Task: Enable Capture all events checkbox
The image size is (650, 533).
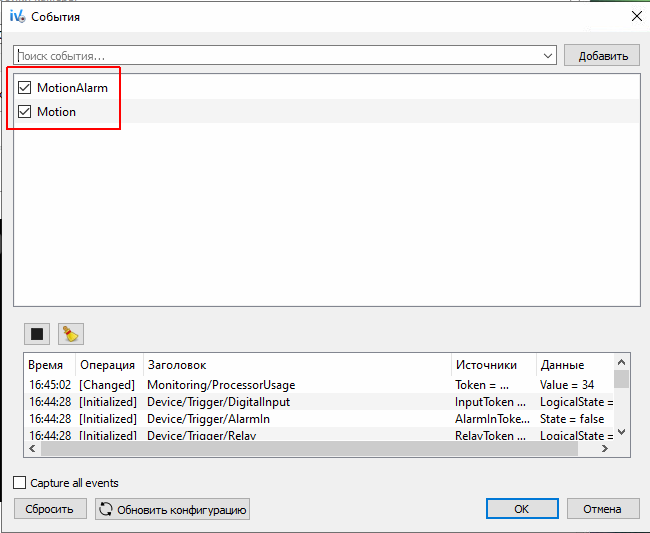Action: pyautogui.click(x=19, y=483)
